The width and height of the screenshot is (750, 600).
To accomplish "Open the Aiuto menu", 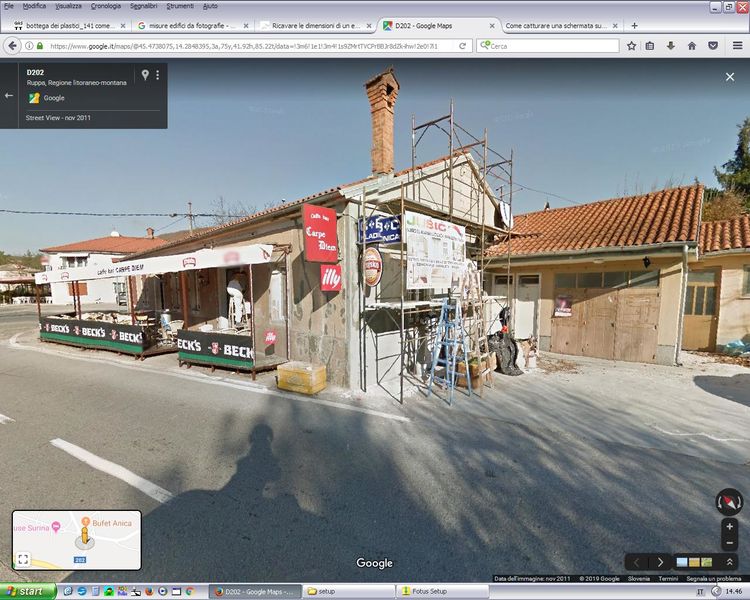I will coord(210,6).
